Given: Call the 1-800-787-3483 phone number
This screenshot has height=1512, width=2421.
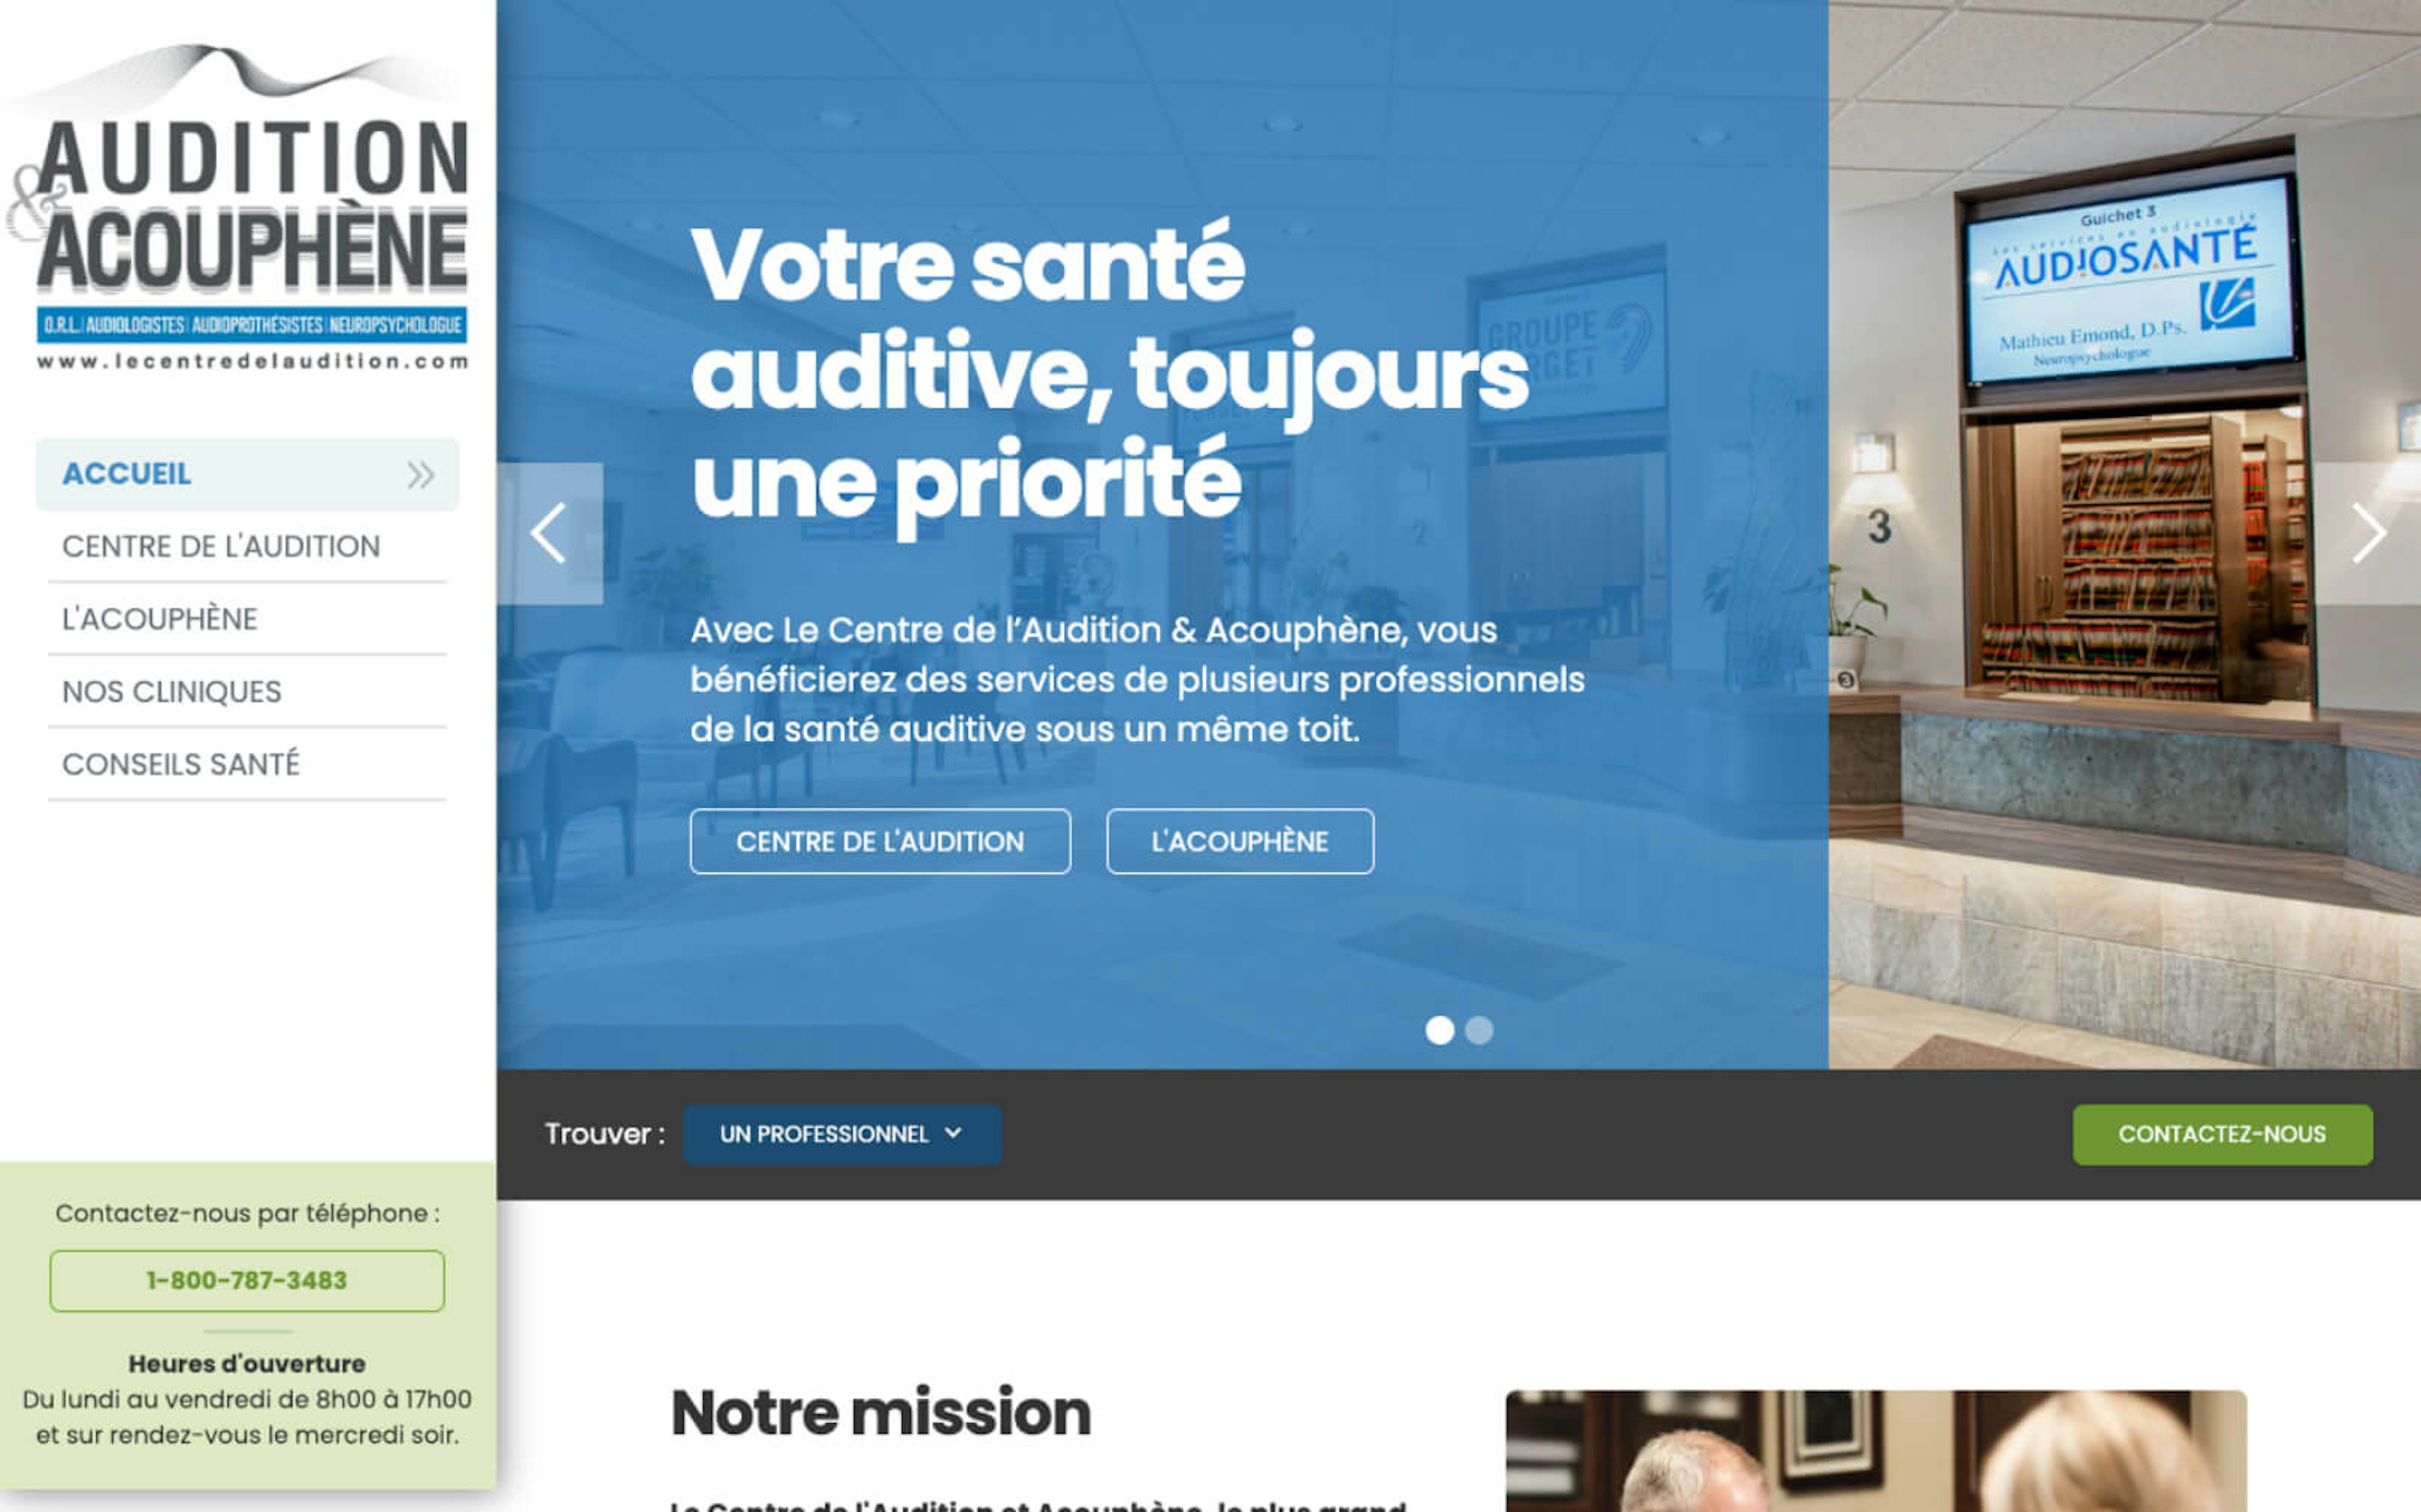Looking at the screenshot, I should (247, 1280).
